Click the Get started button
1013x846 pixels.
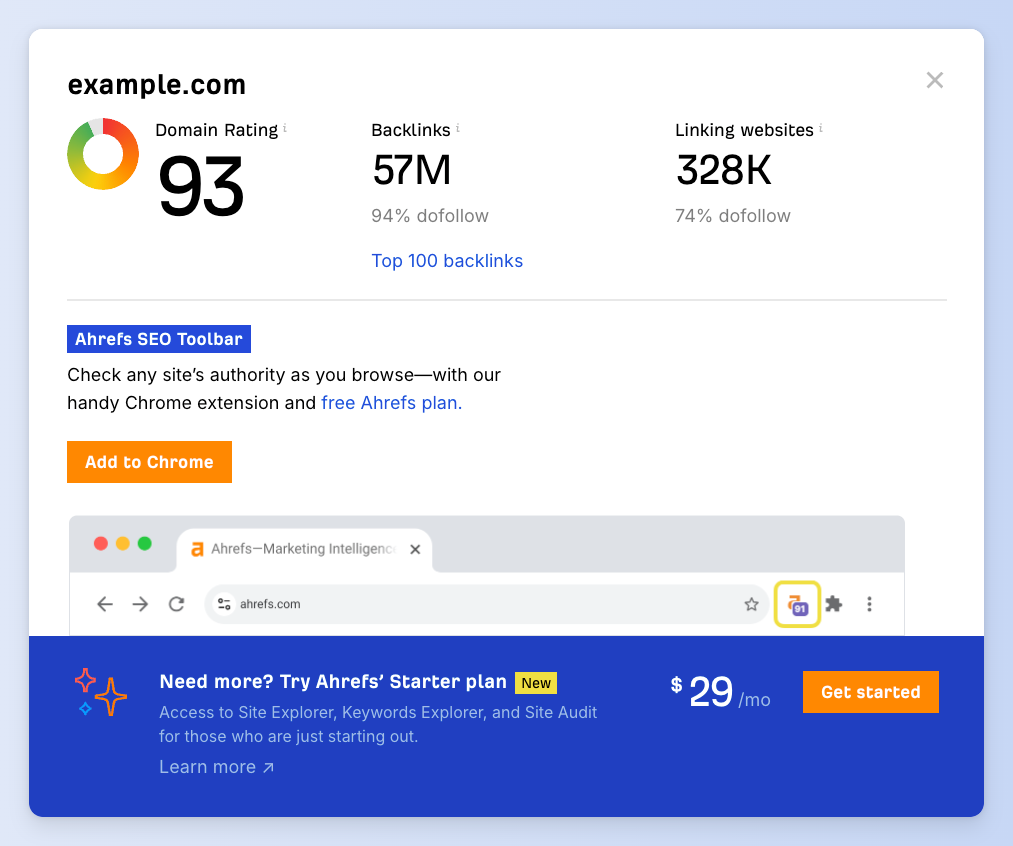point(870,692)
